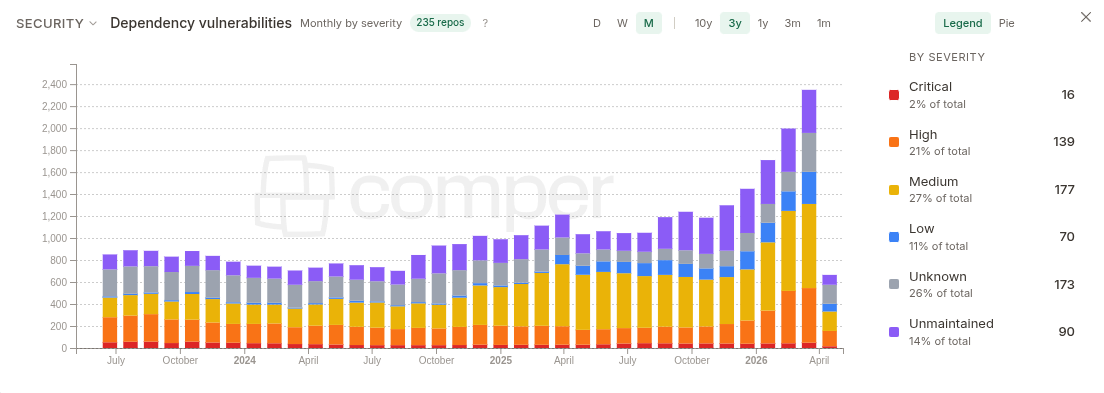Click the 2025 x-axis label
Screen dimensions: 1104x393
point(501,361)
